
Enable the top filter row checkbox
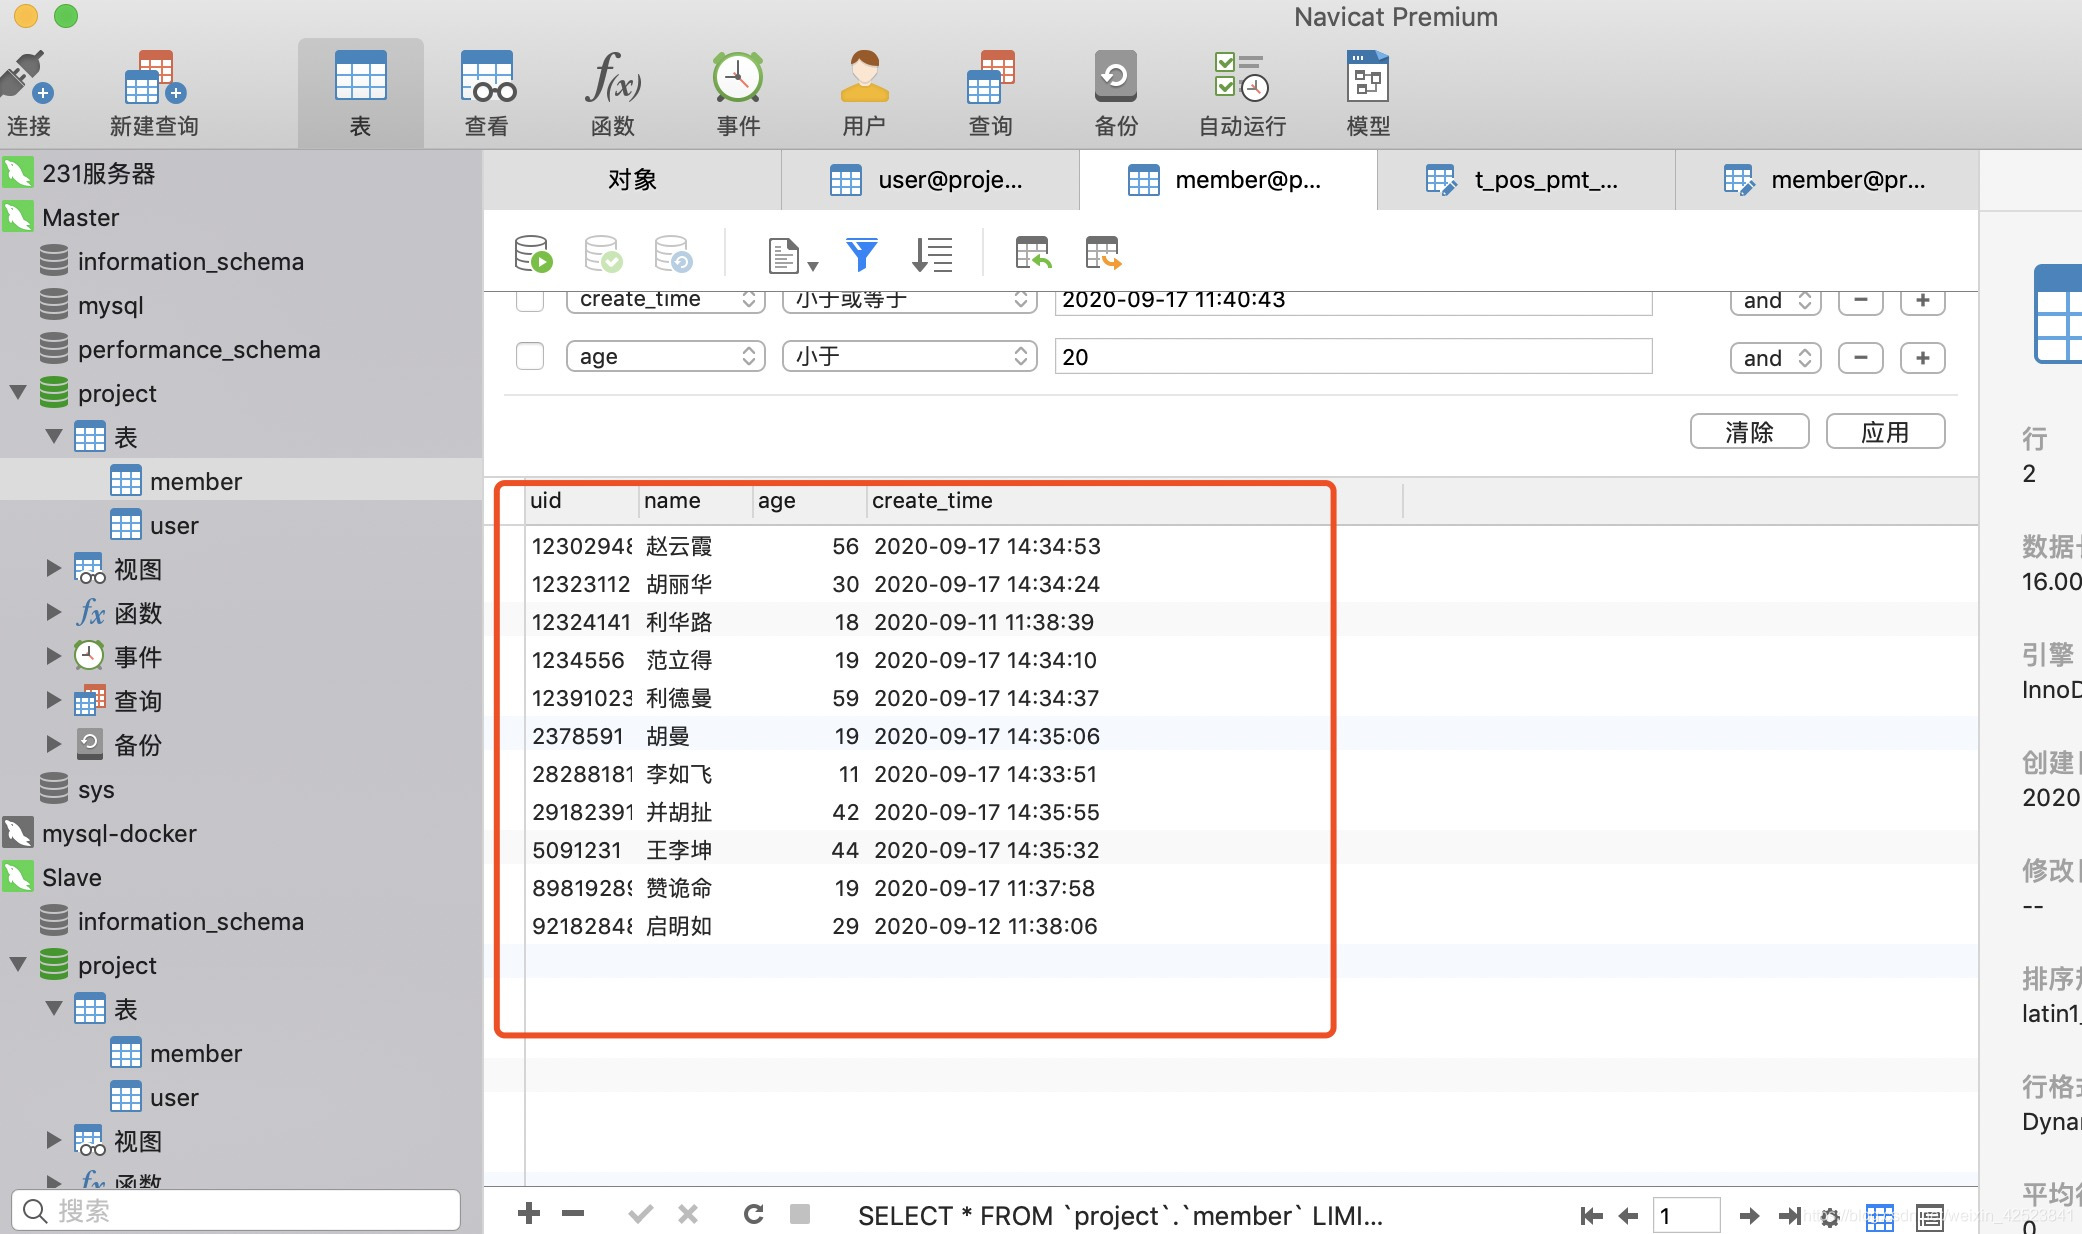[x=529, y=300]
